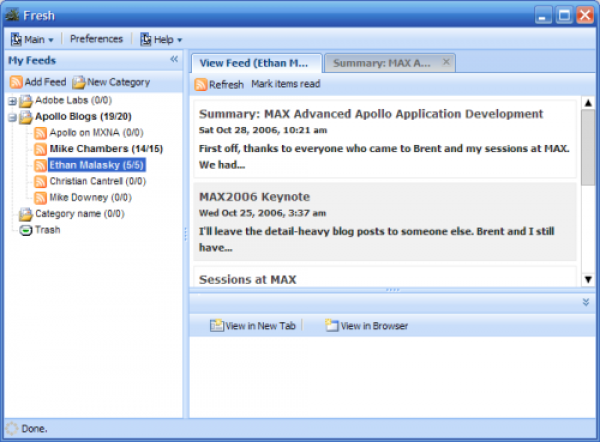The height and width of the screenshot is (442, 600).
Task: Click feed list scrollbar thumb
Action: tap(588, 147)
